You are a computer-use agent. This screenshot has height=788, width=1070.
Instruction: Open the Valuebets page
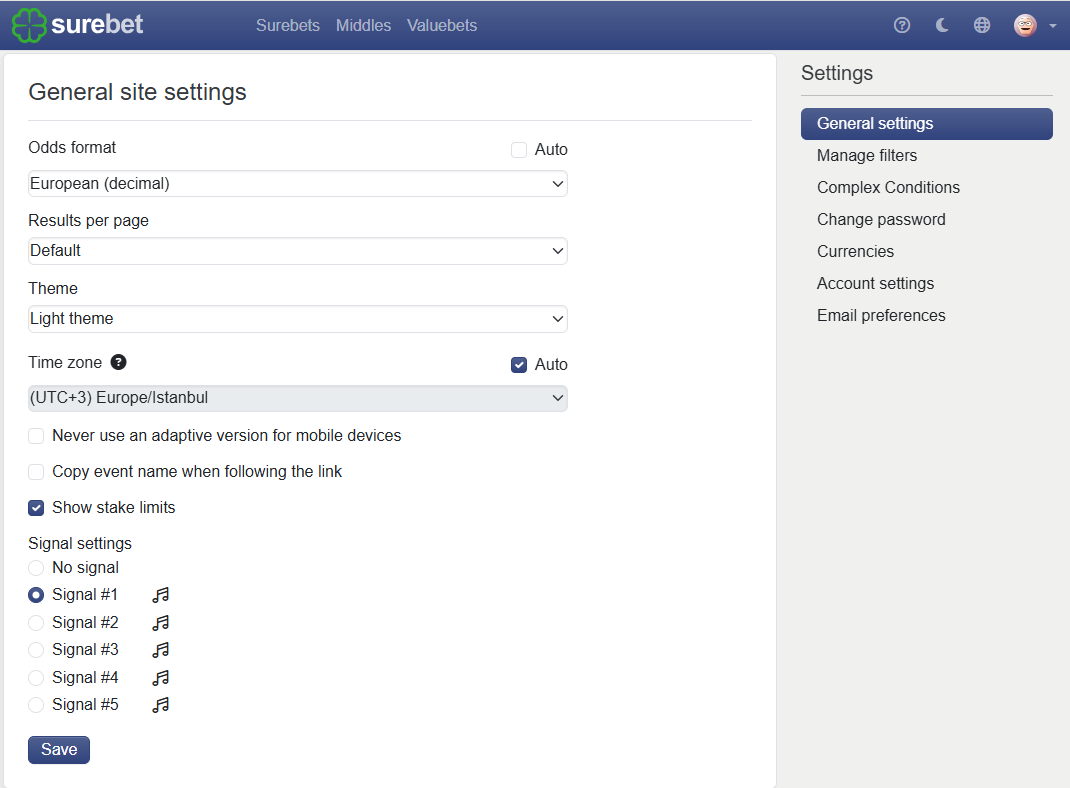click(442, 25)
